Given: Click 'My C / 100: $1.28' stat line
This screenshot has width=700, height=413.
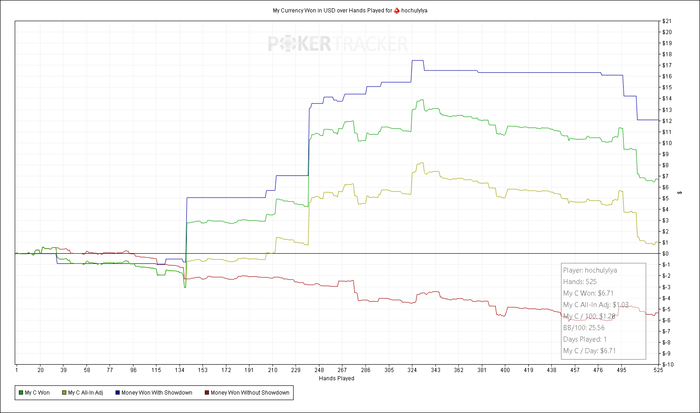Looking at the screenshot, I should 589,316.
